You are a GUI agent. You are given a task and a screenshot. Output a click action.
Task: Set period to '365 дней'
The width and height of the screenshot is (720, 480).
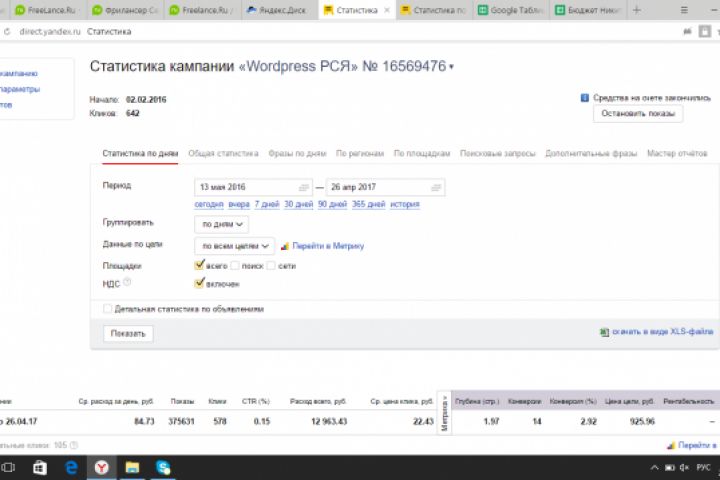(368, 204)
